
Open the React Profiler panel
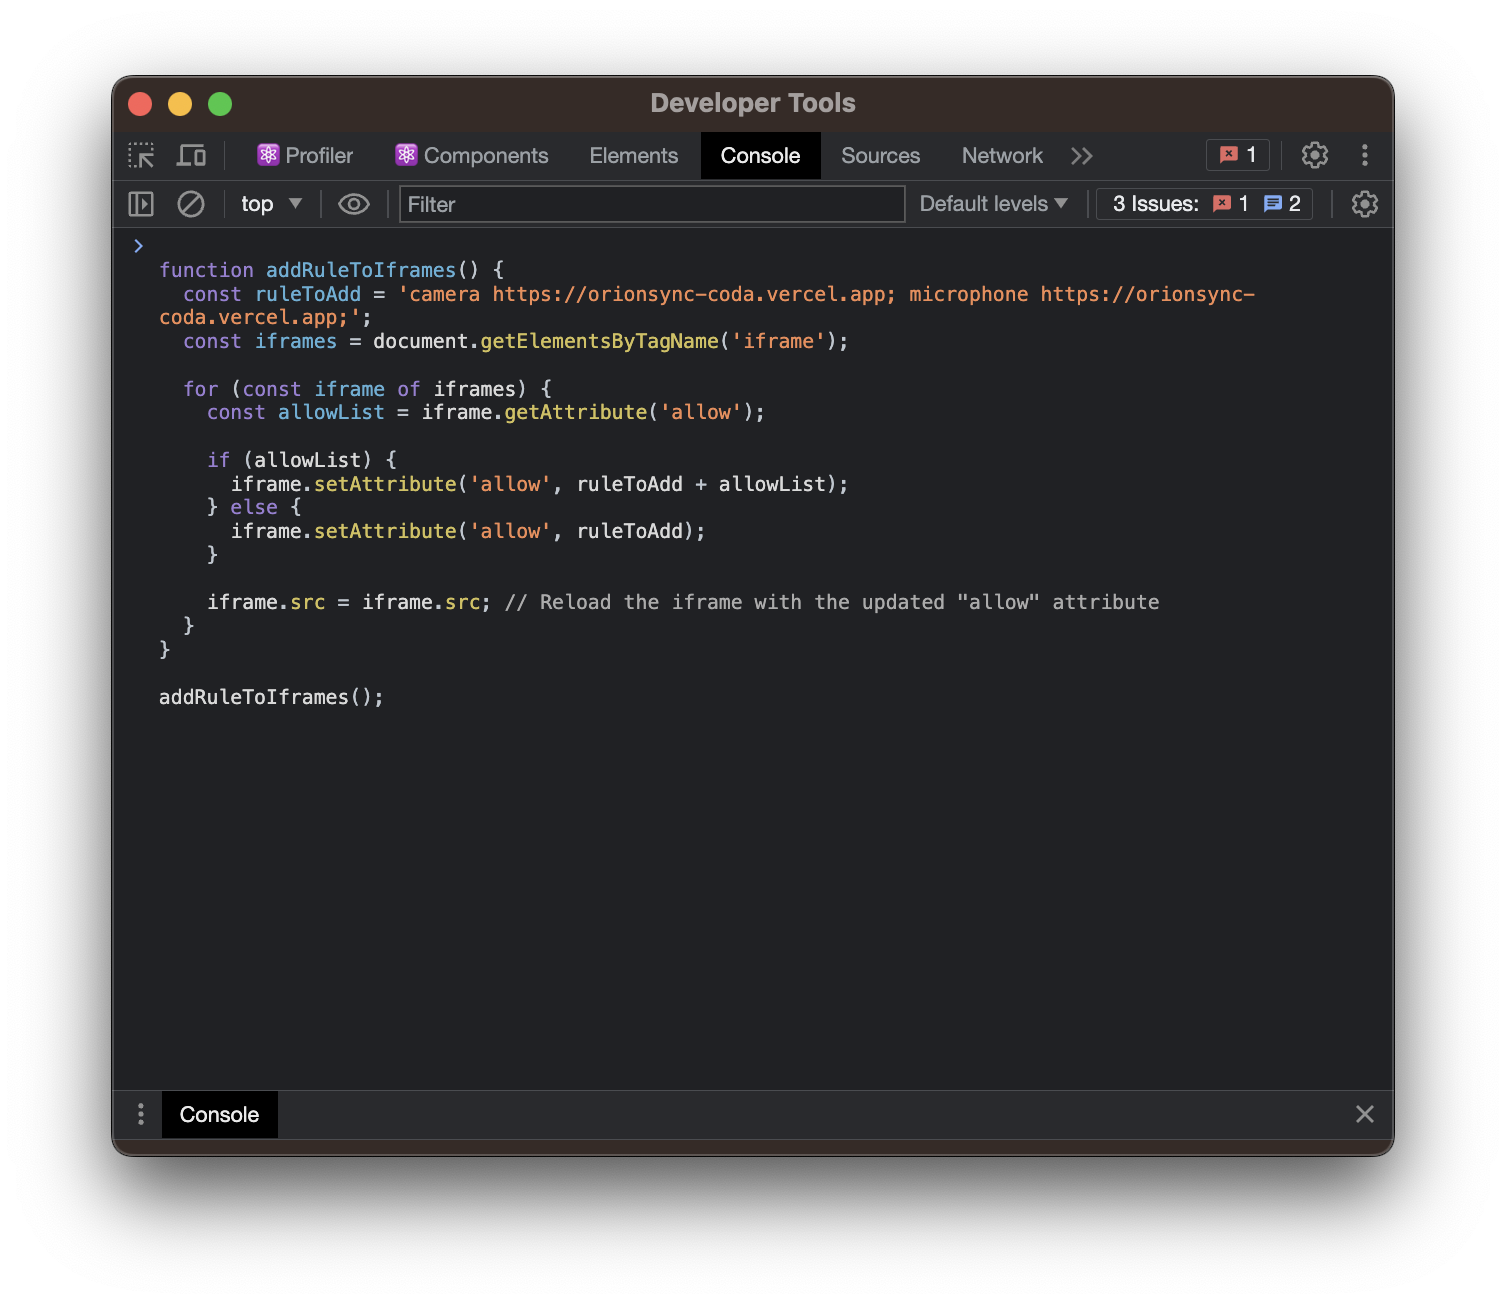(x=305, y=155)
